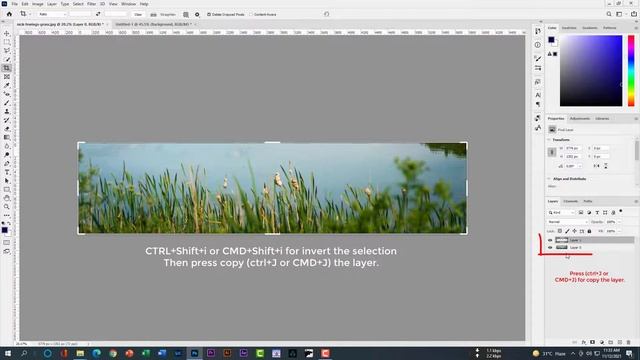Toggle lock image pixels brush icon
This screenshot has width=640, height=360.
pyautogui.click(x=567, y=231)
